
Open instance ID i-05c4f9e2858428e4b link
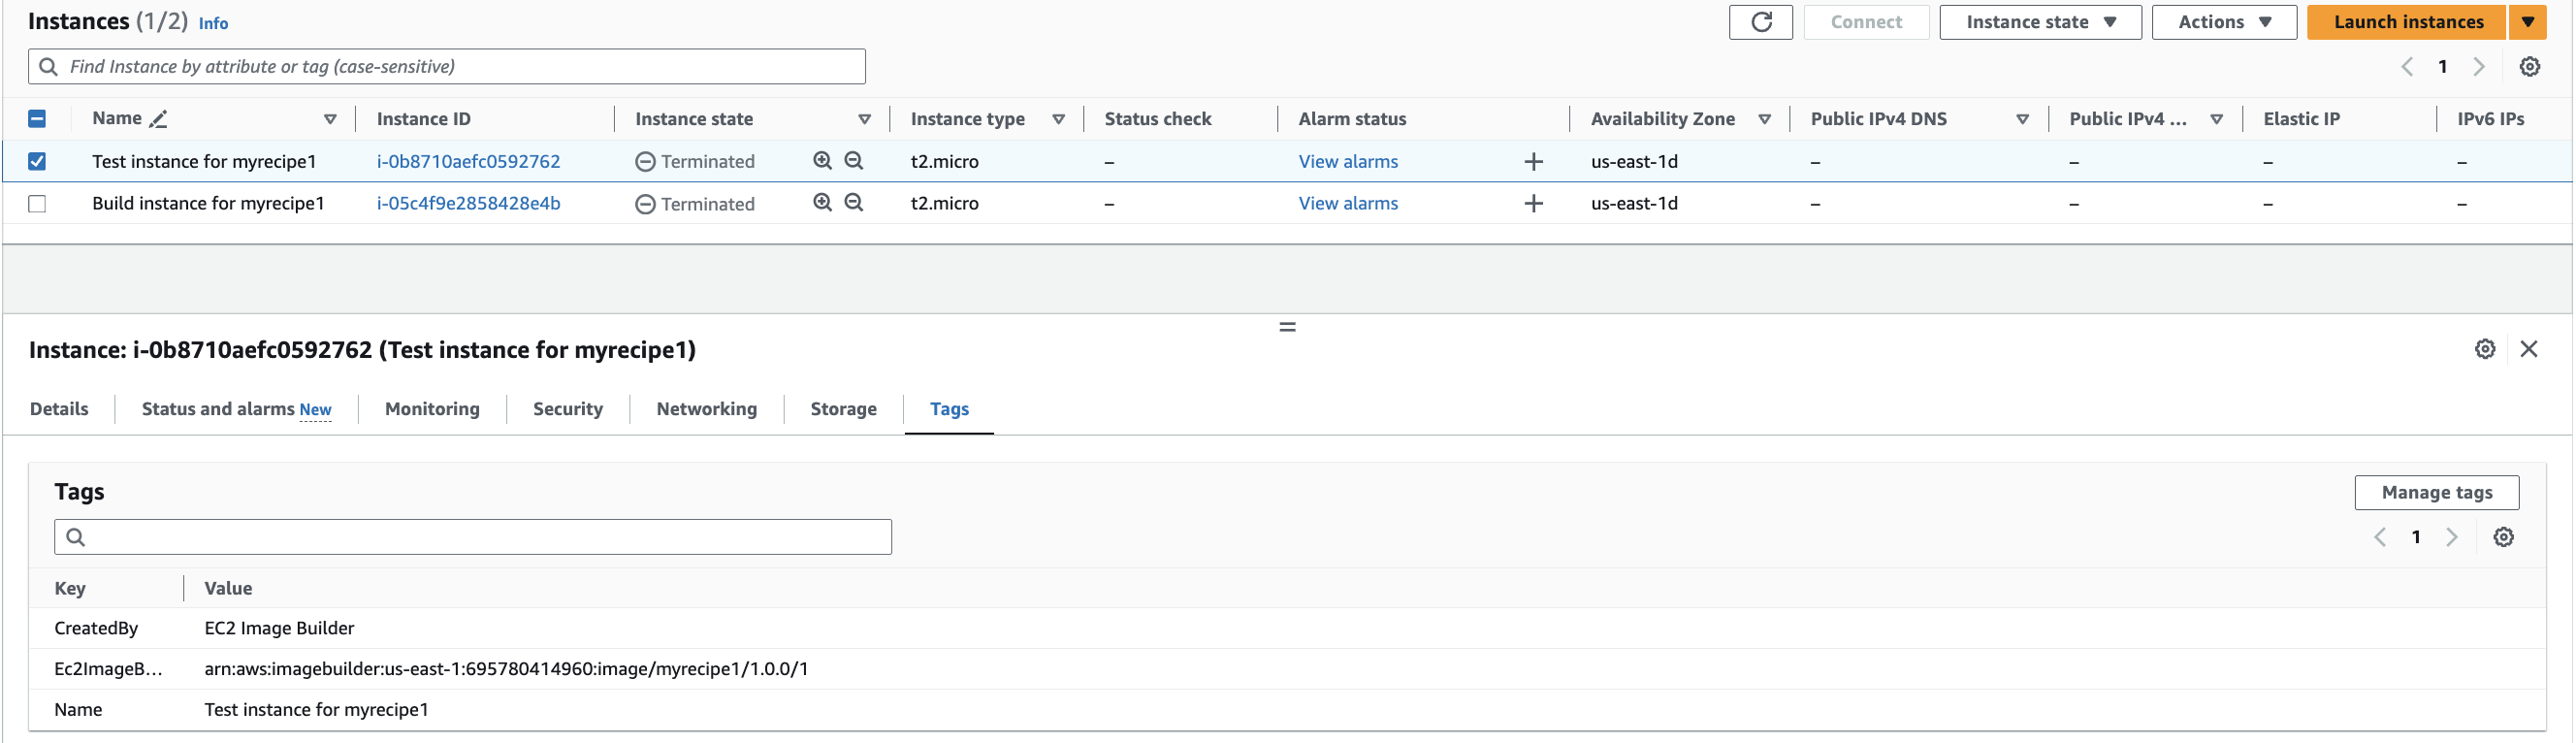[x=468, y=204]
